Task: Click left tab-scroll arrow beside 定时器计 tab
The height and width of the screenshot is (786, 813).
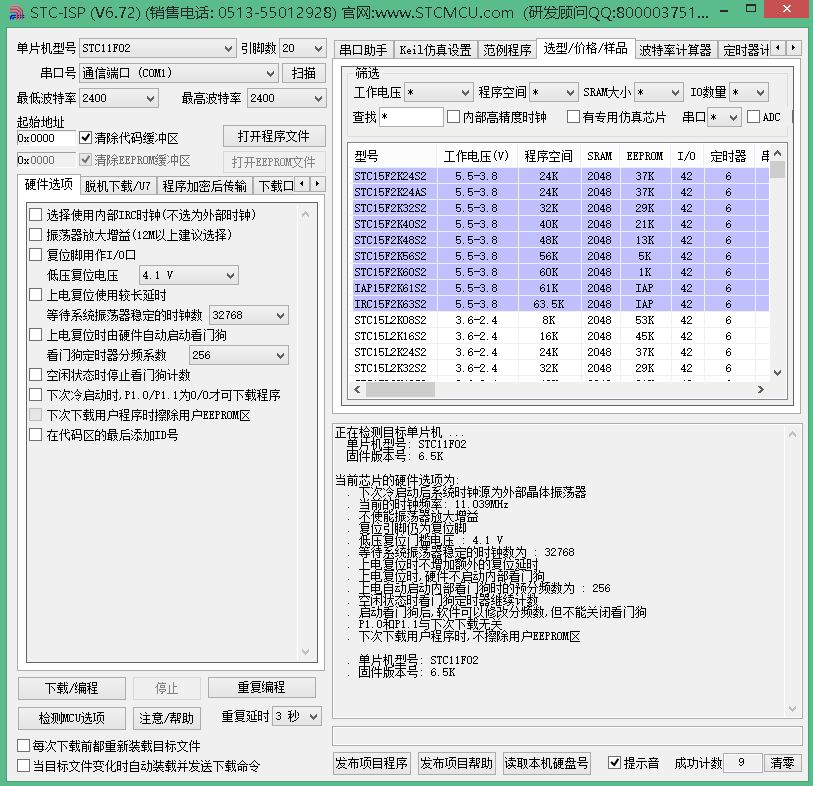Action: pos(778,48)
